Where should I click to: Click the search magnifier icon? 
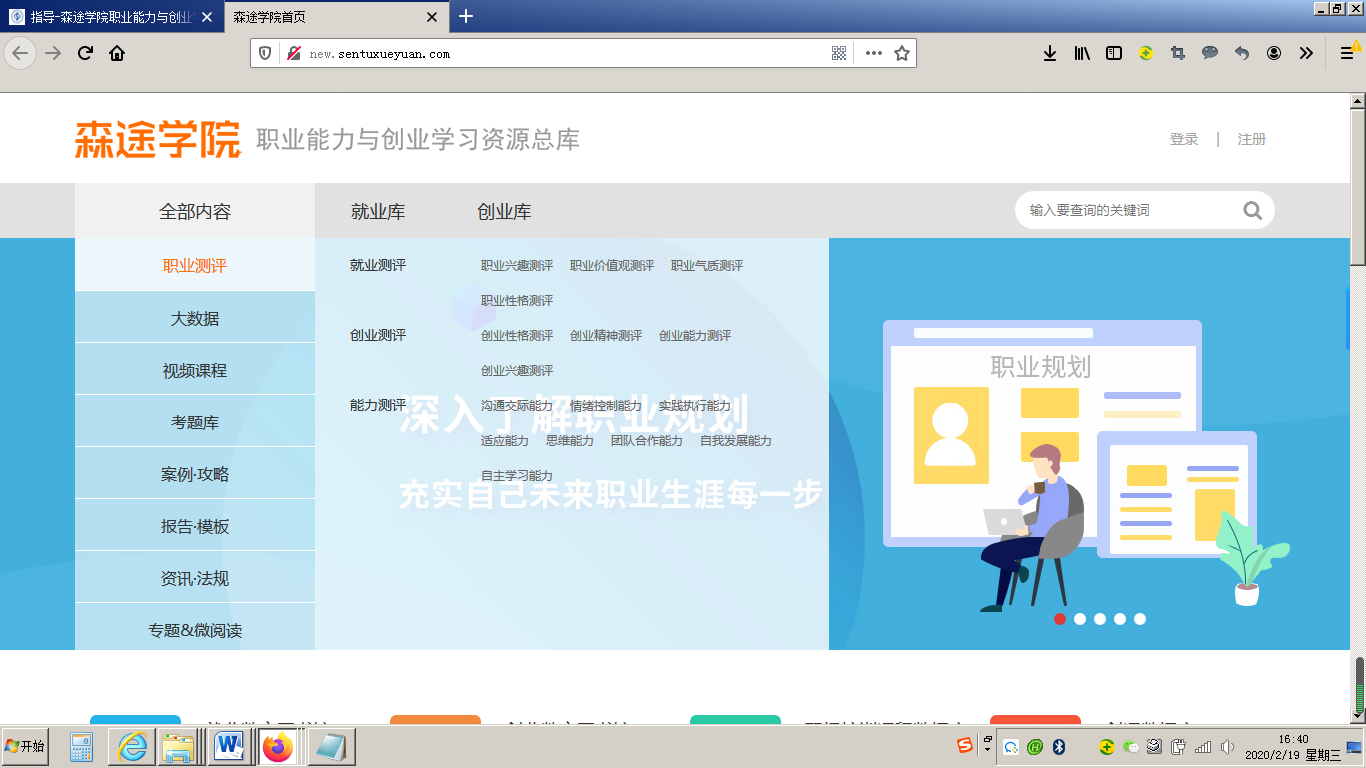click(1252, 210)
